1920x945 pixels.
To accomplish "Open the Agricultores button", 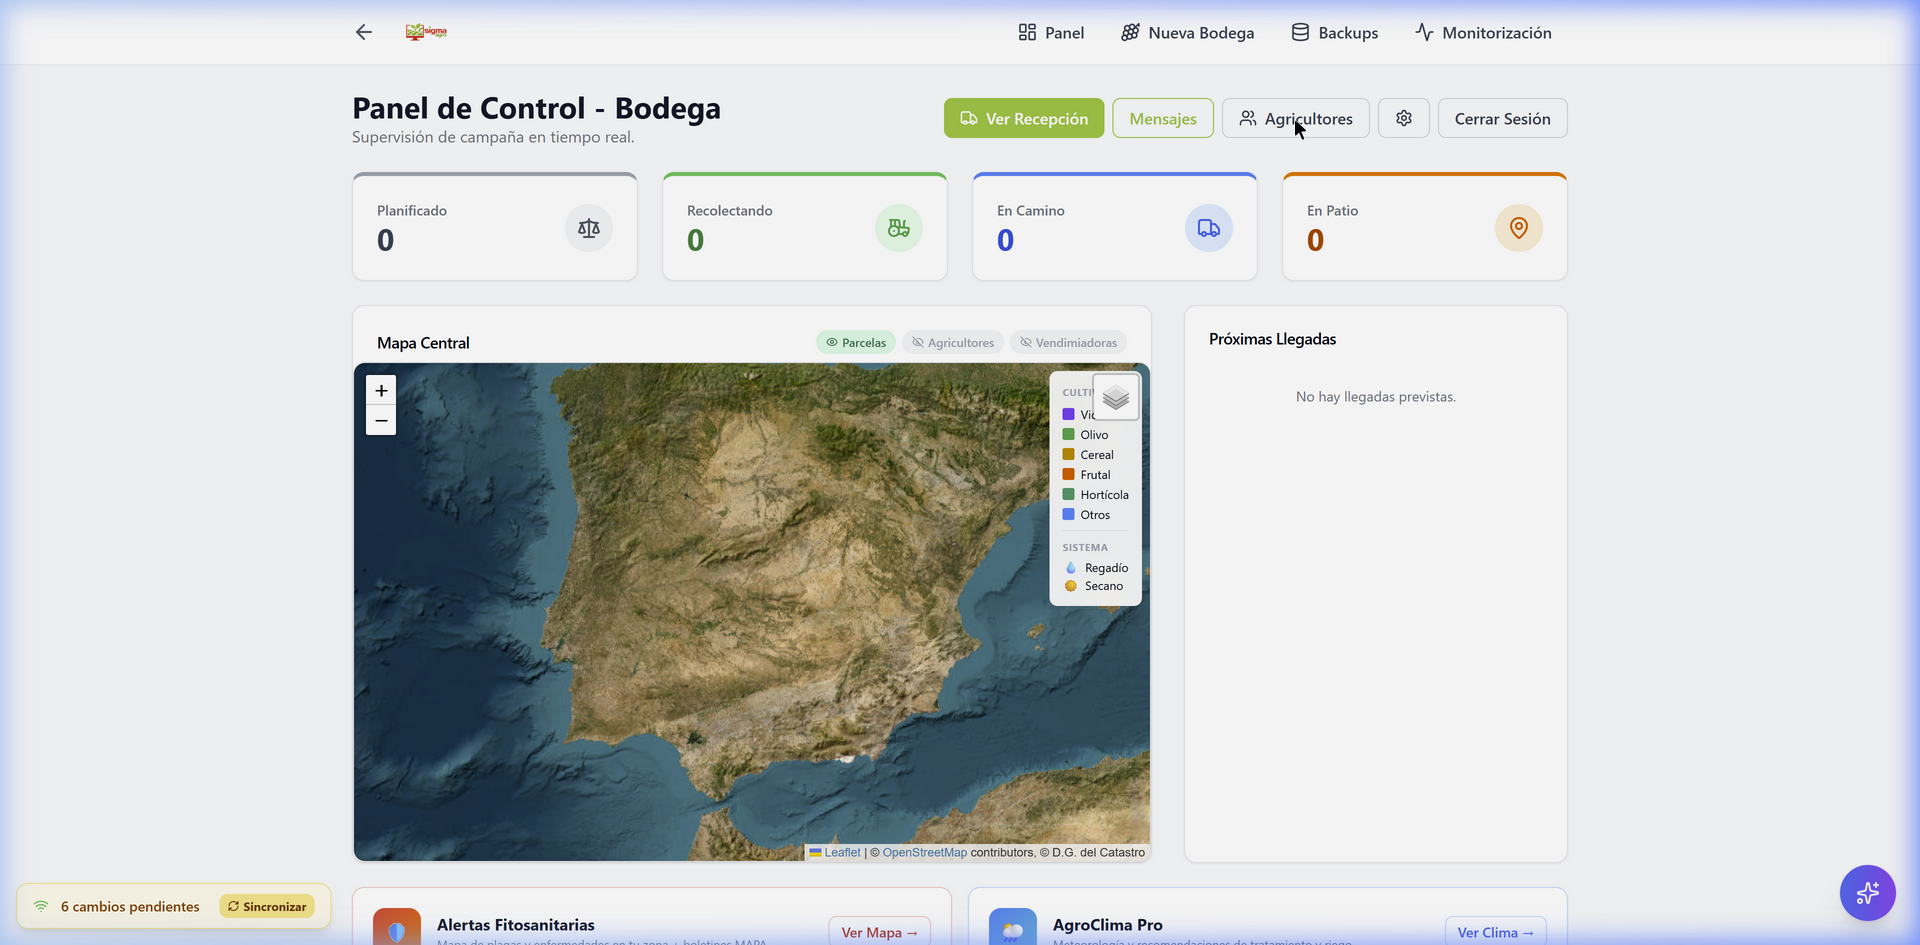I will coord(1296,118).
